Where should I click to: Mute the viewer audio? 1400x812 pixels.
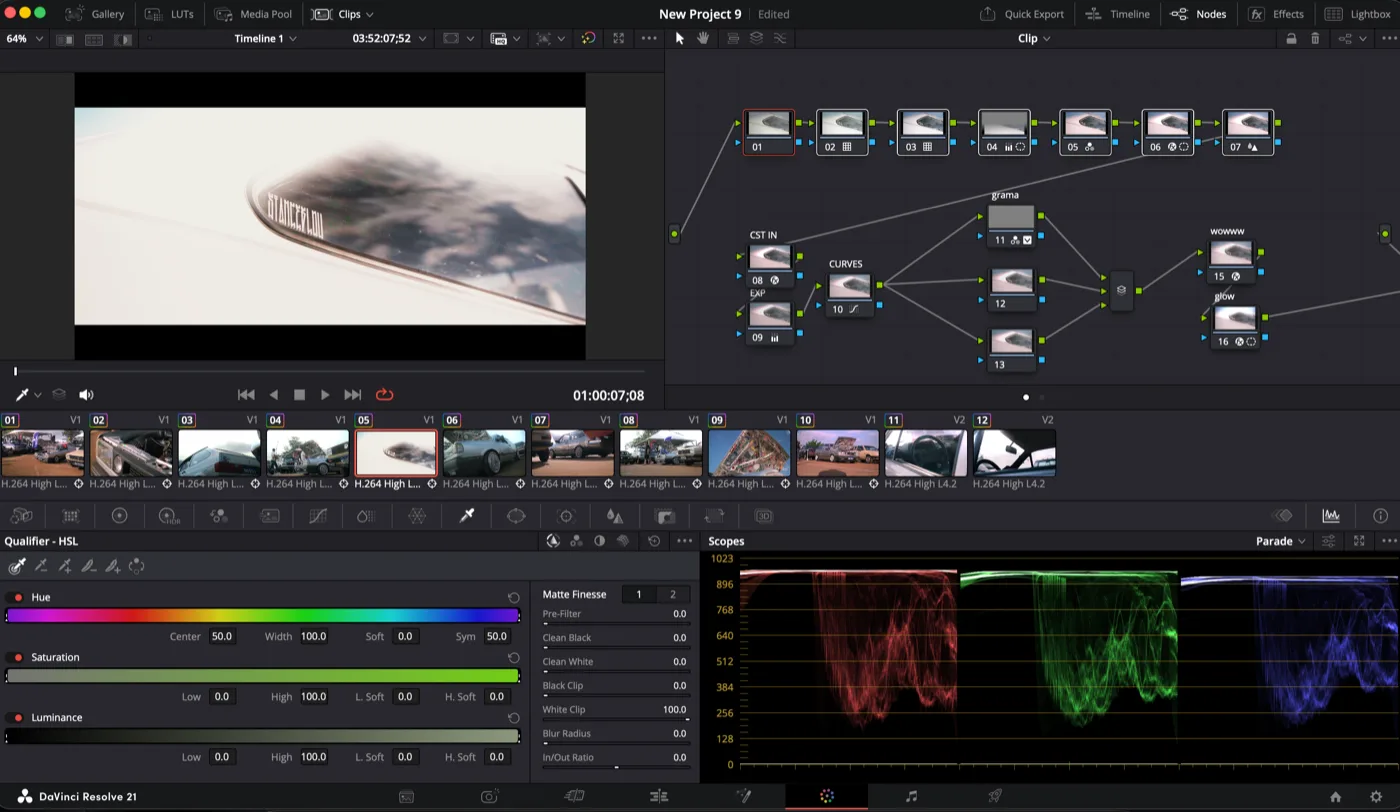pyautogui.click(x=86, y=395)
